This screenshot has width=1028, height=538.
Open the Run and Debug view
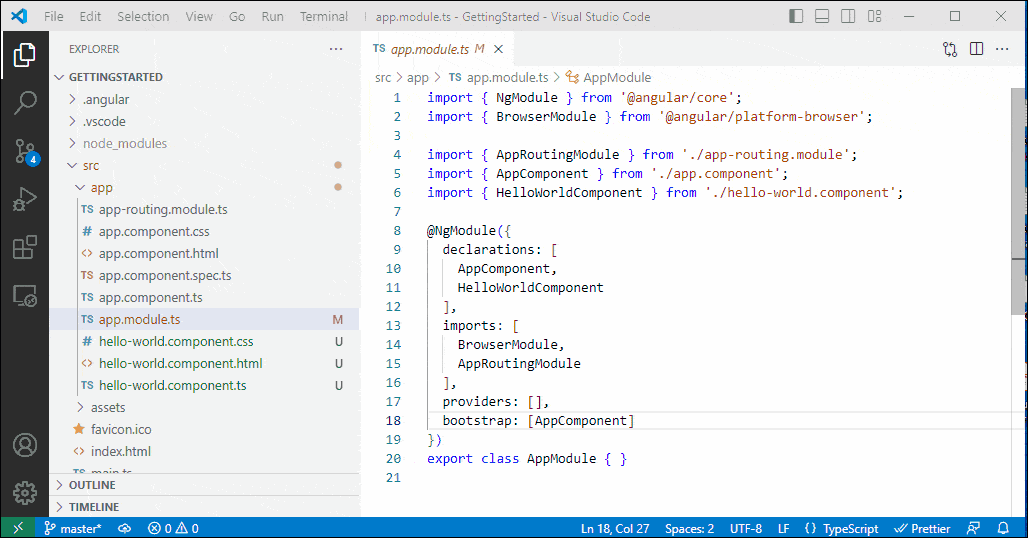click(25, 200)
